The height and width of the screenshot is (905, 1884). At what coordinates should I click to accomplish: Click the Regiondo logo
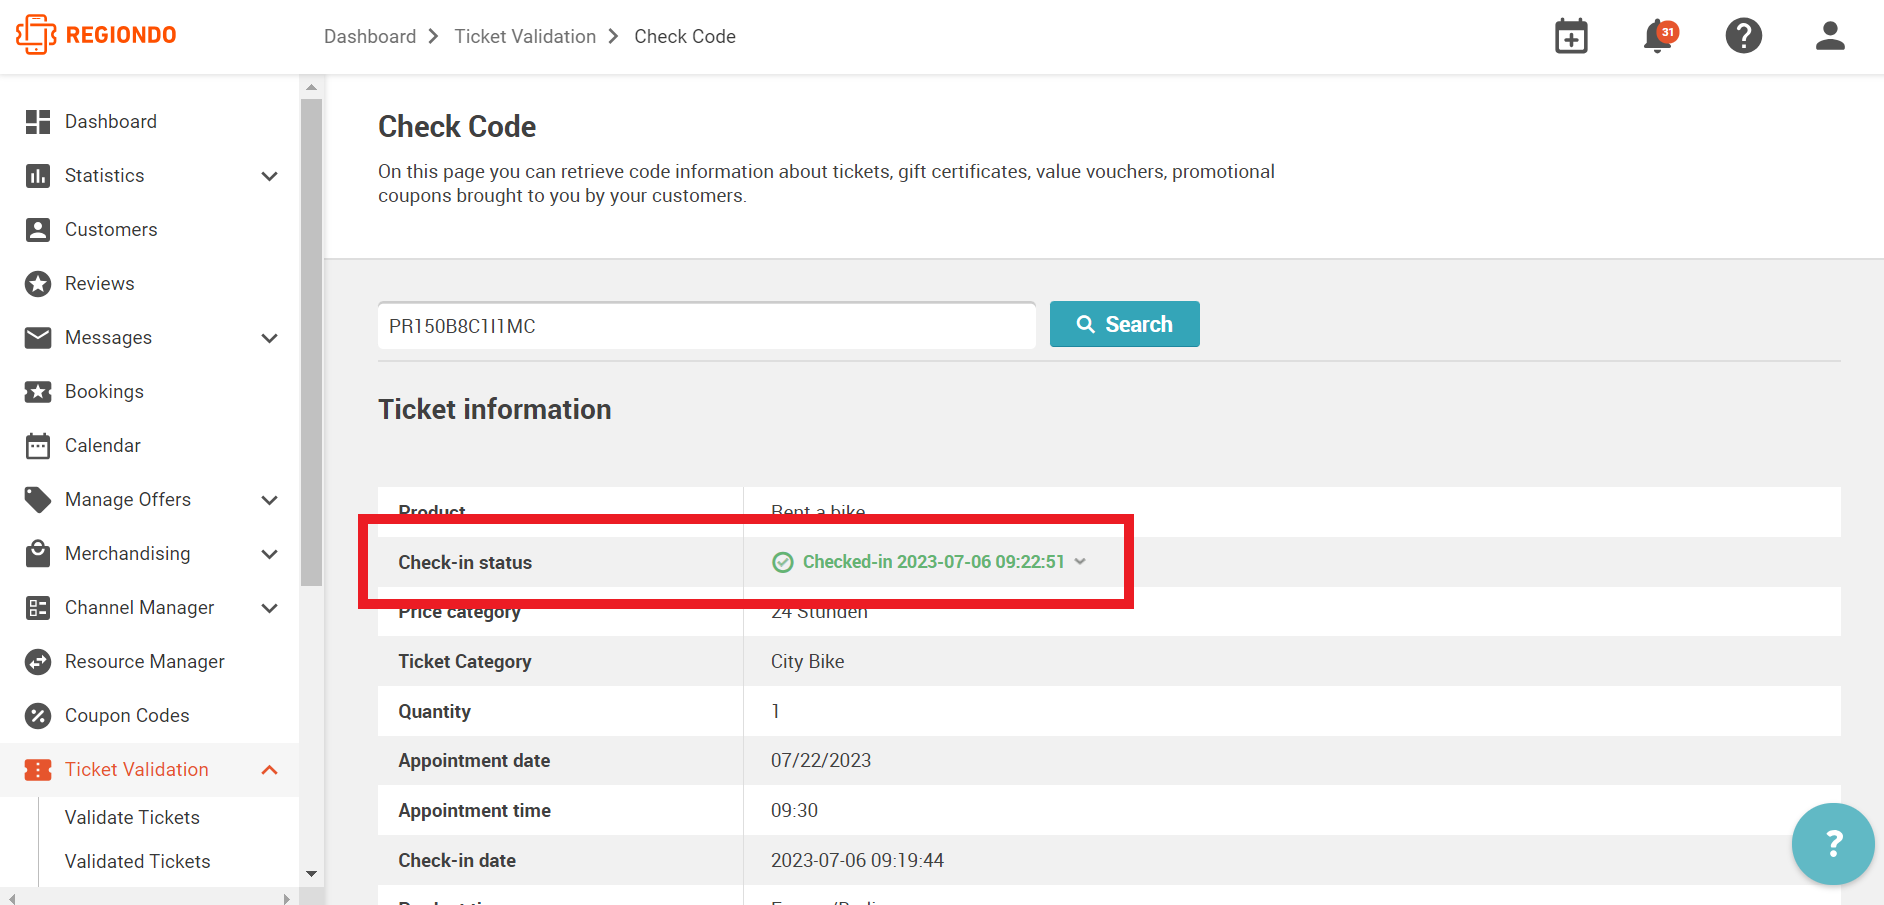(96, 35)
